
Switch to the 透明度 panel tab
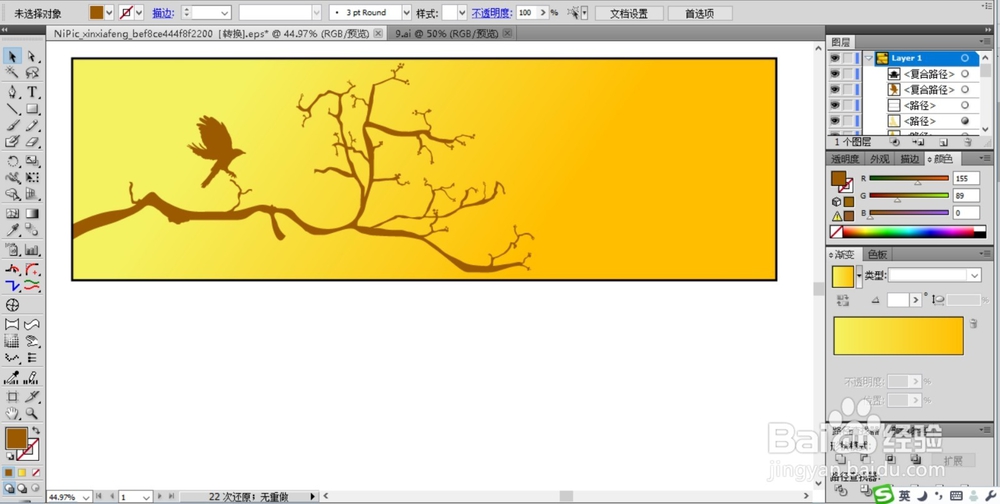click(x=844, y=159)
